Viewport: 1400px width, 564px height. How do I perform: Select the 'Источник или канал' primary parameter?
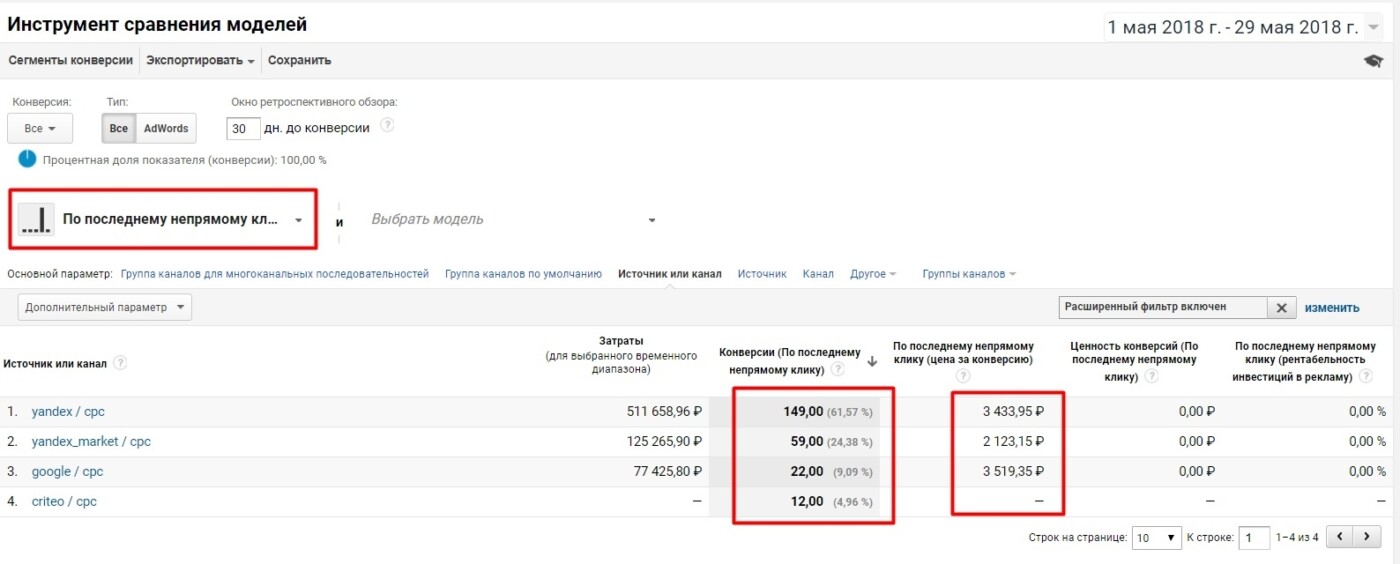pyautogui.click(x=670, y=274)
